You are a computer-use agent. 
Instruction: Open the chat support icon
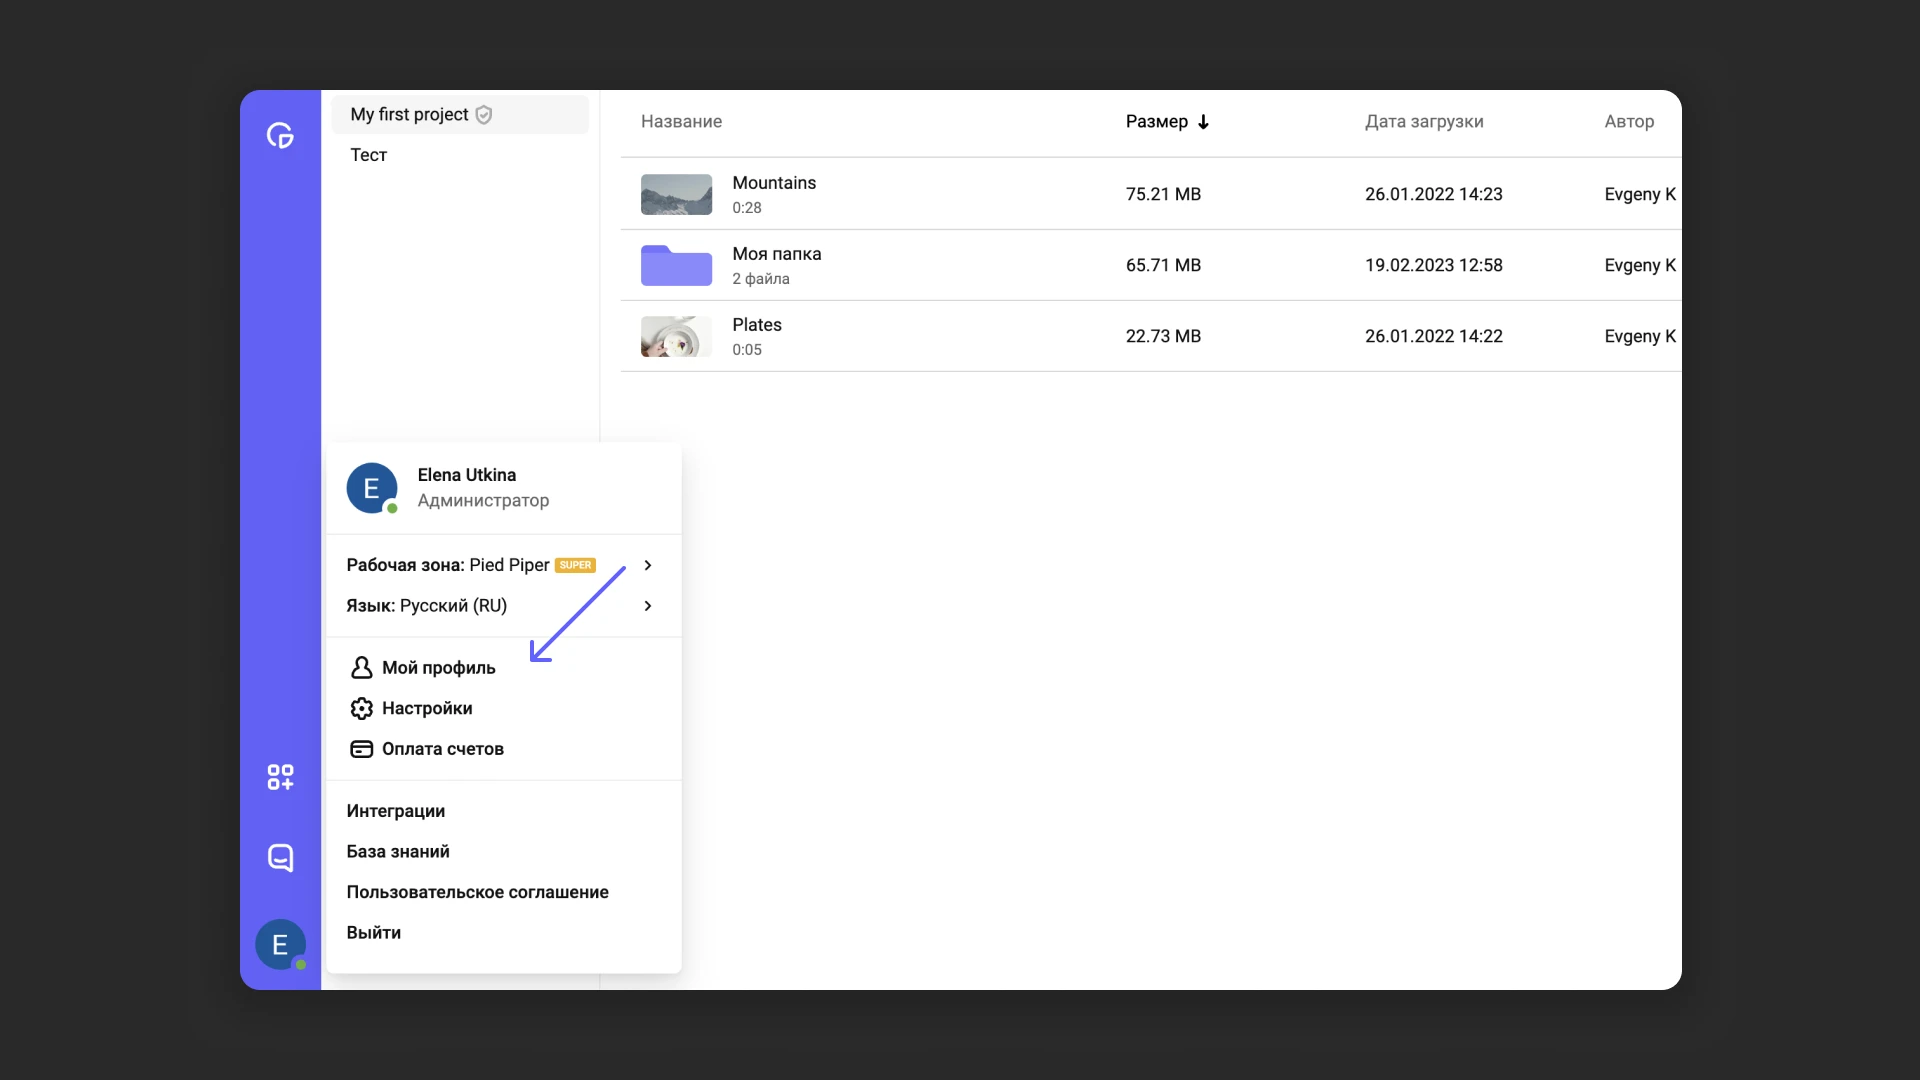pos(280,857)
